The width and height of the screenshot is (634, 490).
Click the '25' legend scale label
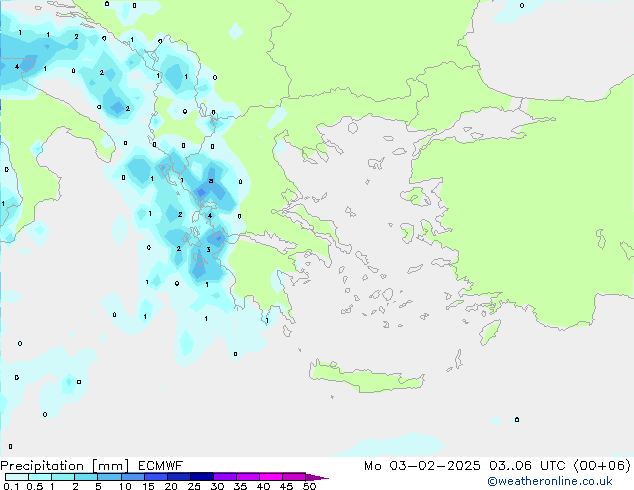point(194,486)
